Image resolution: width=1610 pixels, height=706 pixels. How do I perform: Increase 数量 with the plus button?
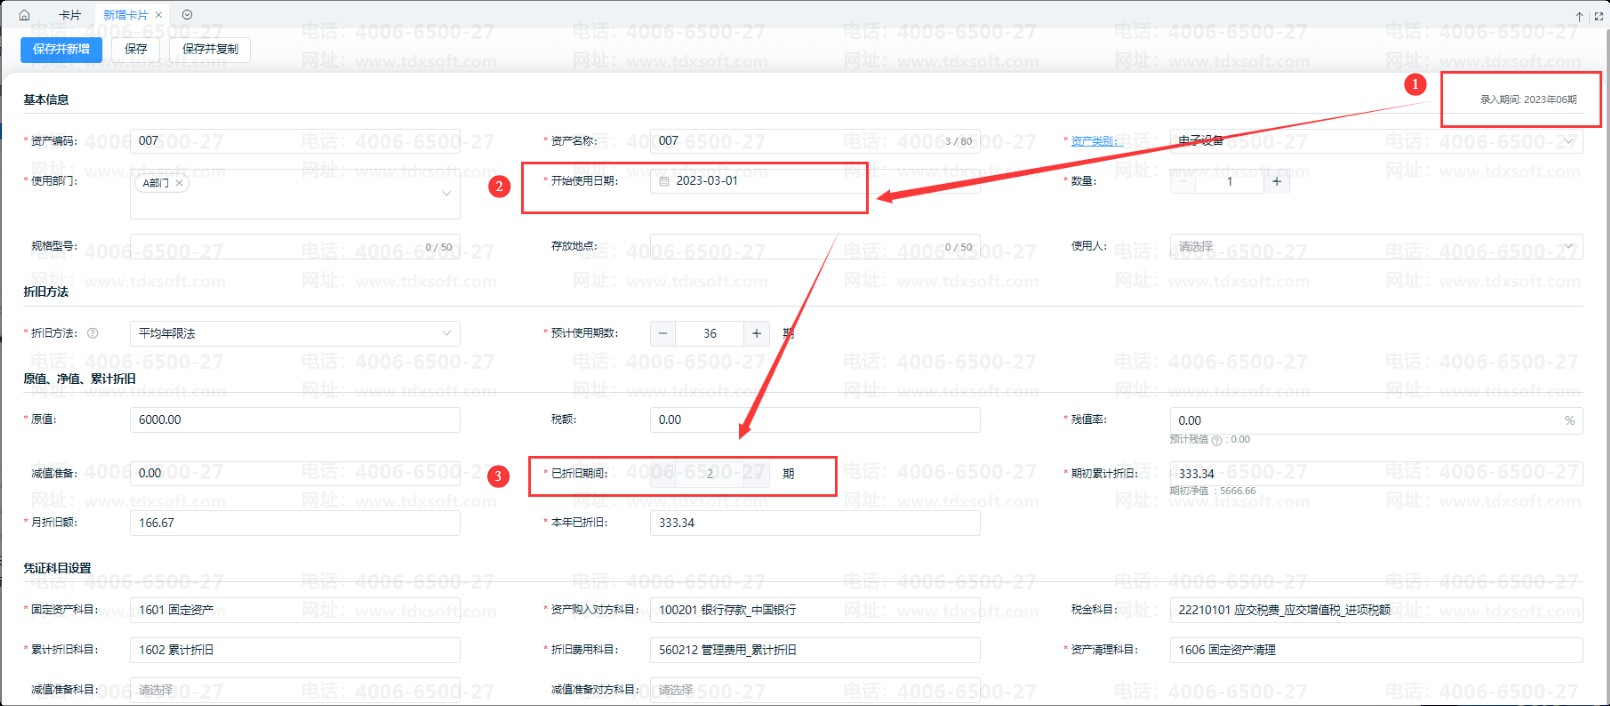[1276, 181]
